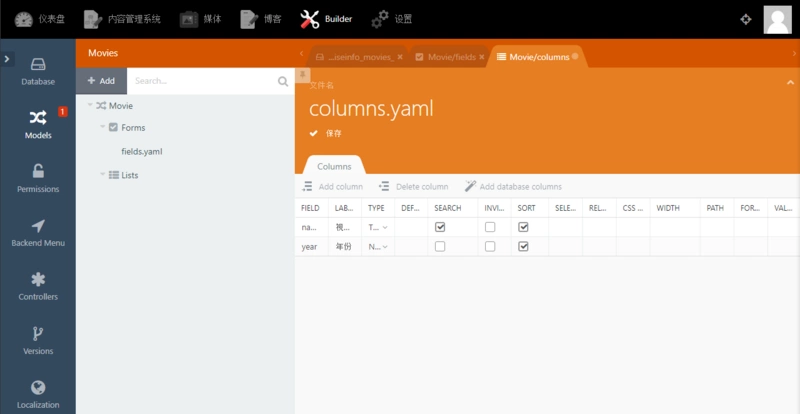Click the Forms checkbox icon
This screenshot has height=414, width=800.
point(113,127)
